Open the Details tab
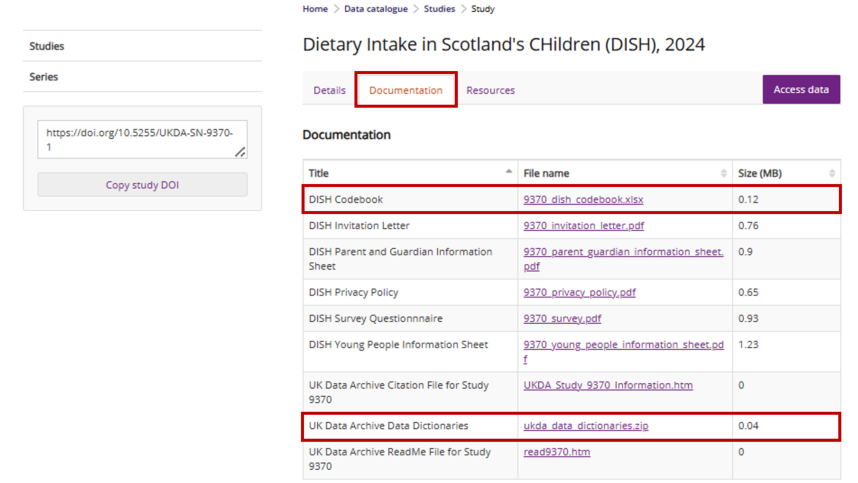This screenshot has height=483, width=858. (x=329, y=90)
